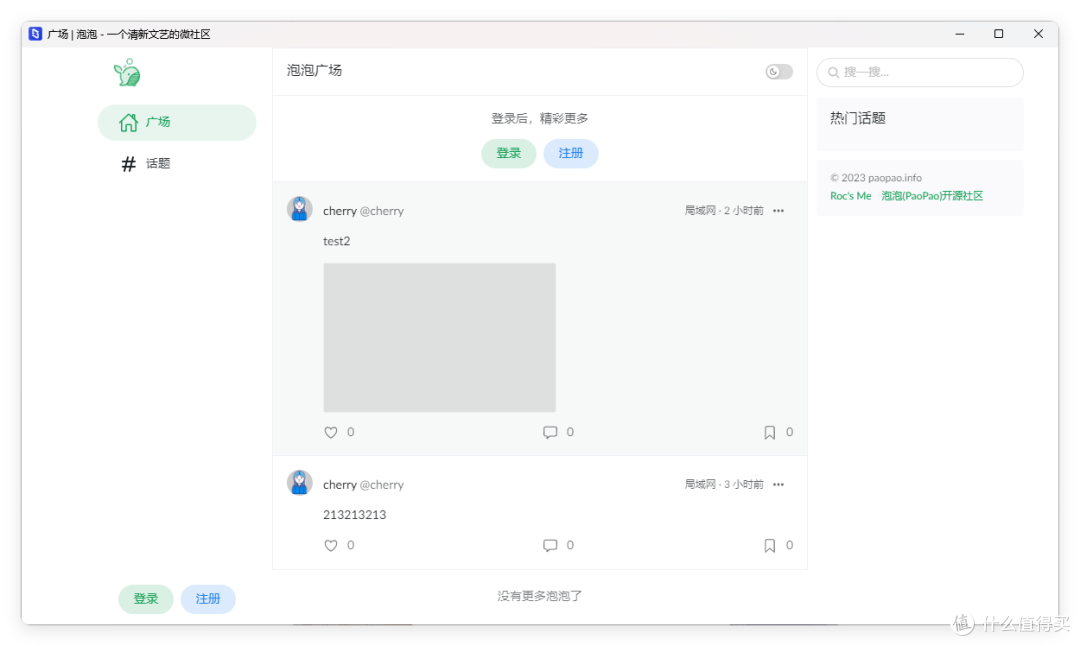Click the green 登录 button under banner
The height and width of the screenshot is (646, 1080).
point(508,153)
